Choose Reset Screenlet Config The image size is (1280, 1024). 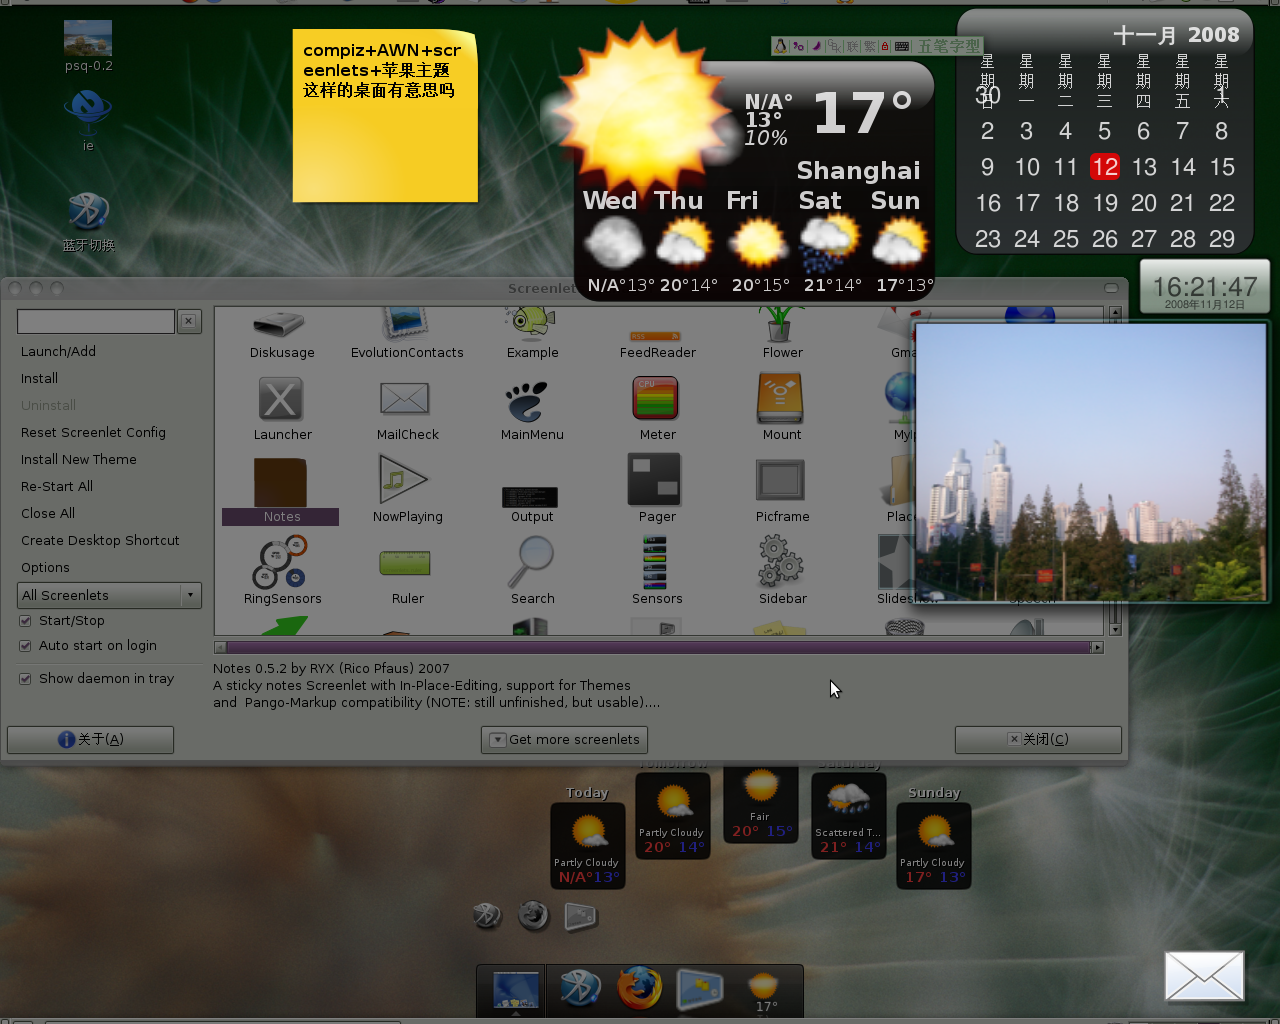click(93, 432)
